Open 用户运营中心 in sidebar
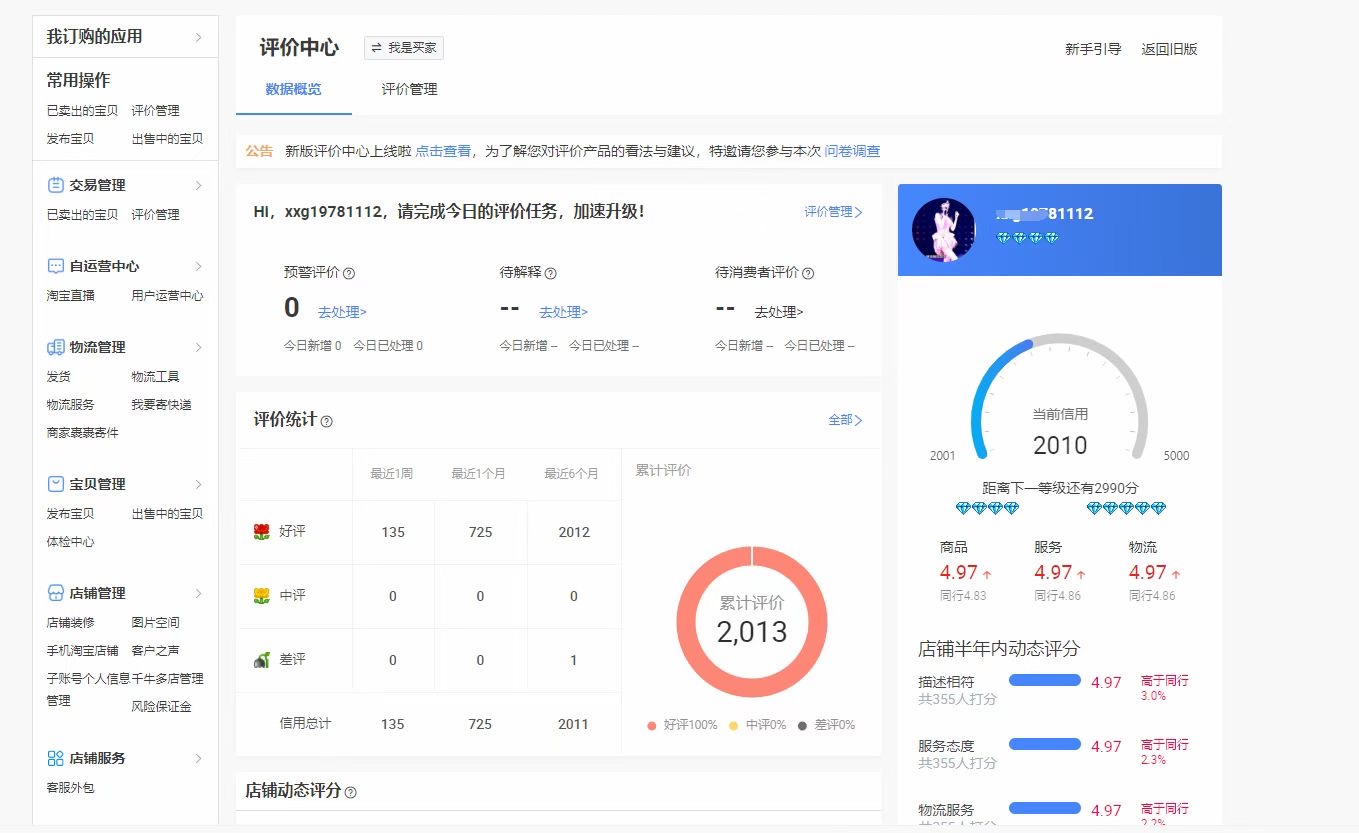The width and height of the screenshot is (1359, 833). (167, 296)
